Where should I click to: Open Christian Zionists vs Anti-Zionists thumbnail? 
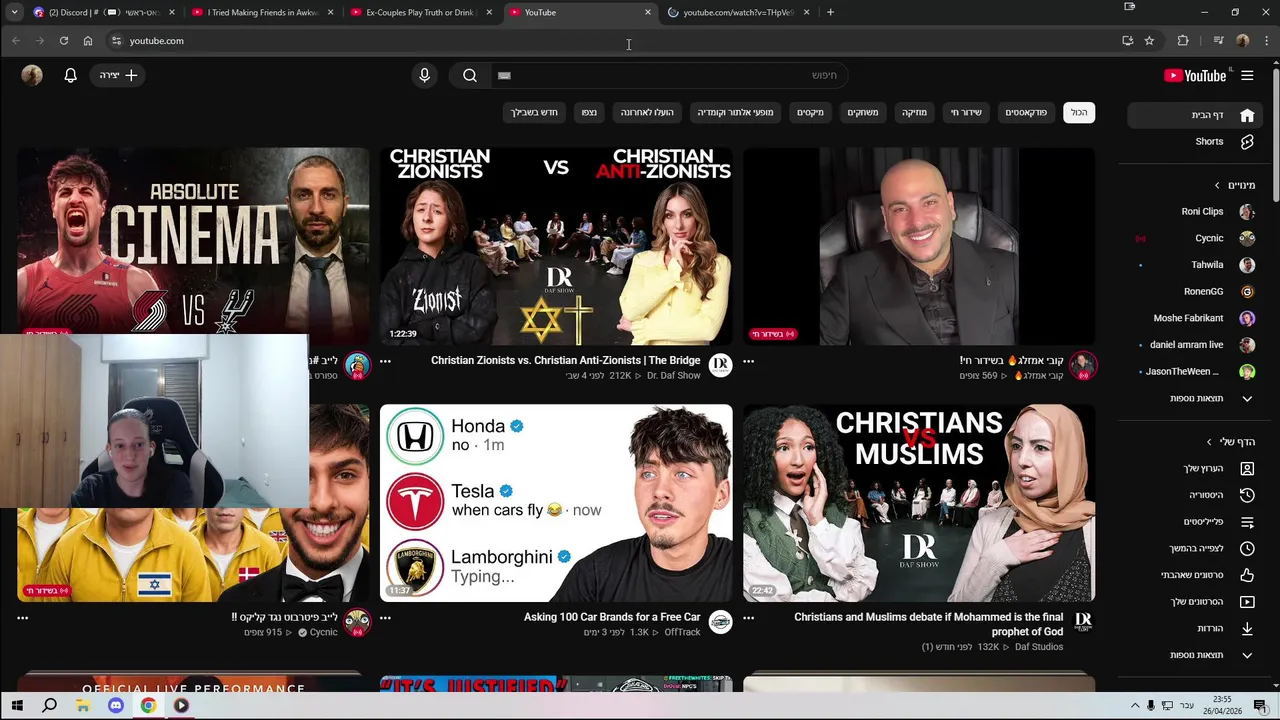pyautogui.click(x=556, y=246)
